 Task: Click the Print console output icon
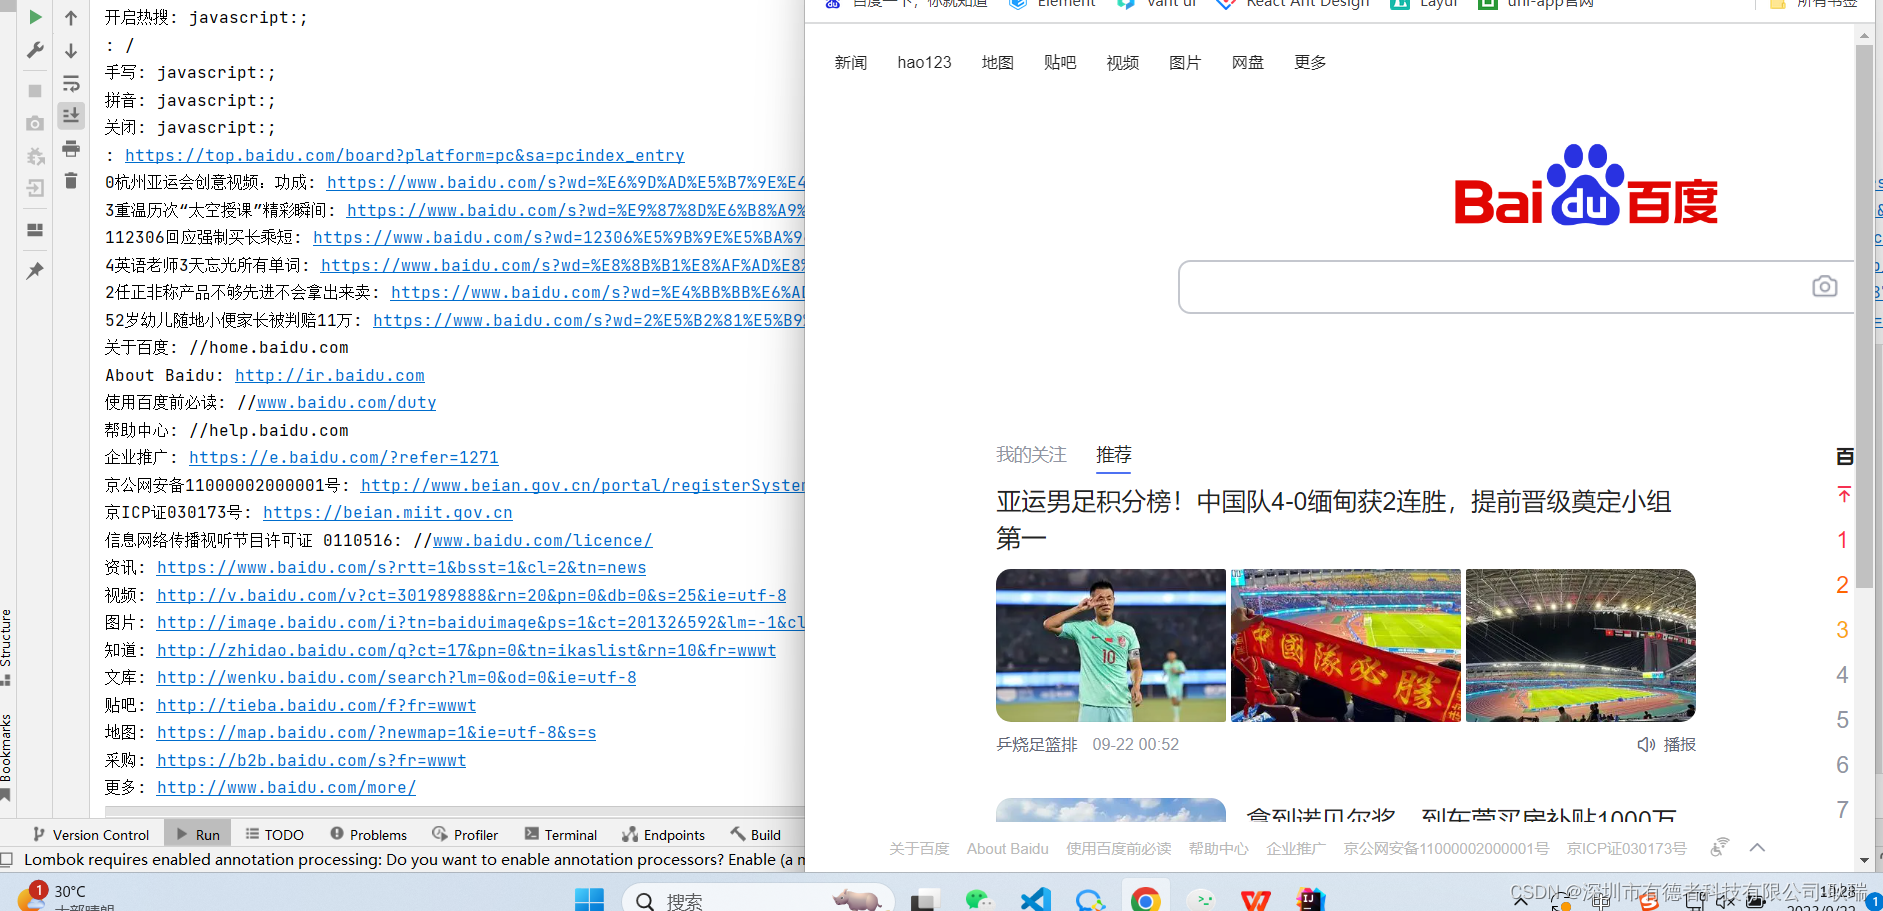pyautogui.click(x=71, y=149)
